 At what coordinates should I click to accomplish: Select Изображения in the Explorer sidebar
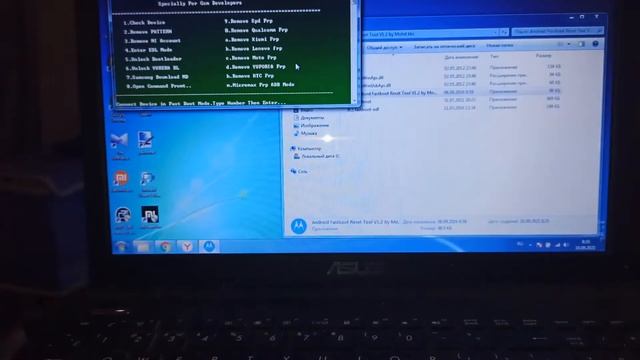[314, 125]
